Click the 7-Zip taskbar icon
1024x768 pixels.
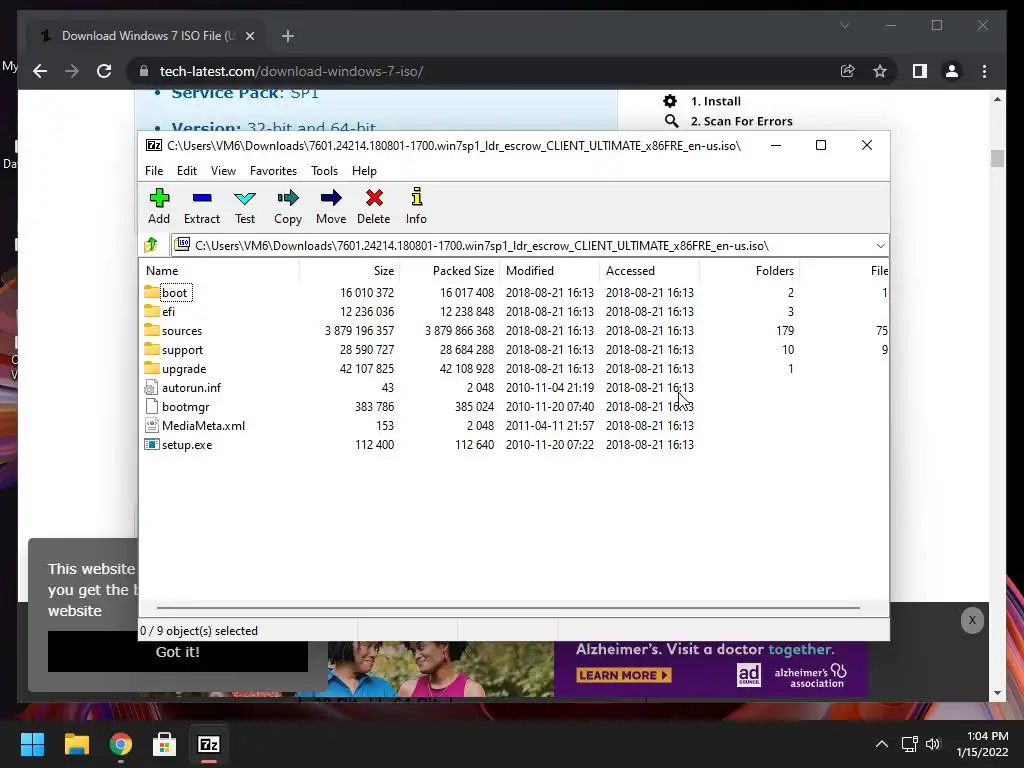(x=208, y=744)
